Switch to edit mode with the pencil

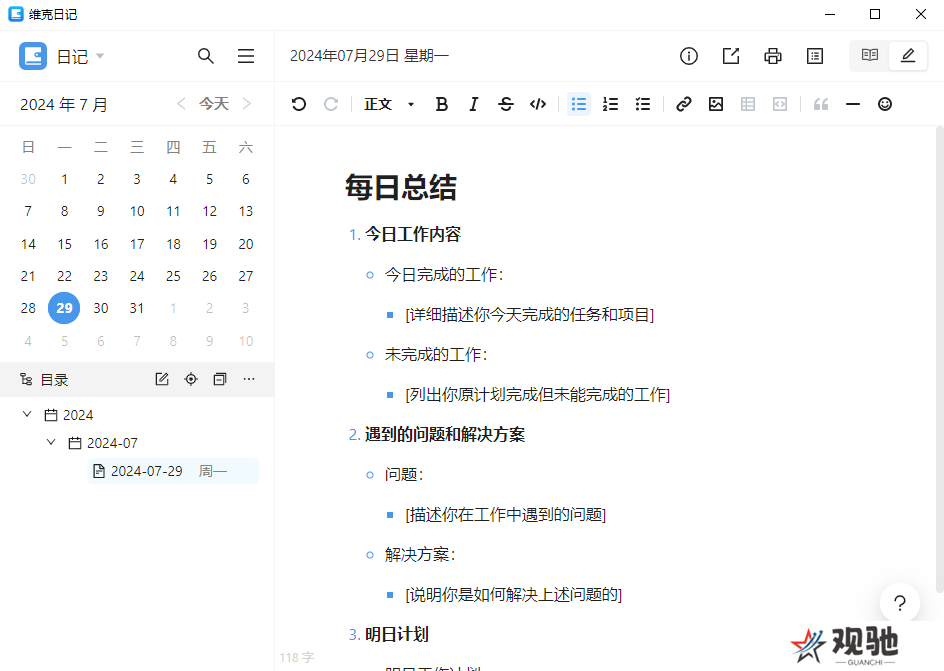coord(908,55)
